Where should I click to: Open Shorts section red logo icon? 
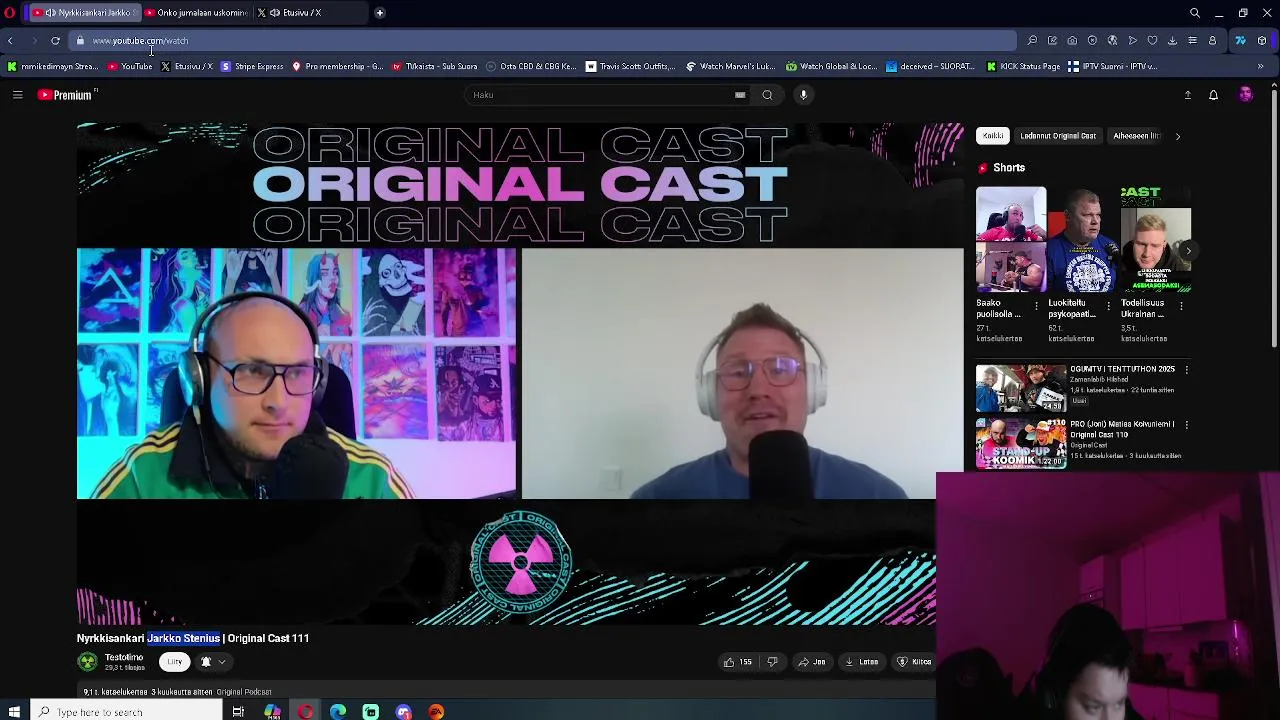coord(982,168)
